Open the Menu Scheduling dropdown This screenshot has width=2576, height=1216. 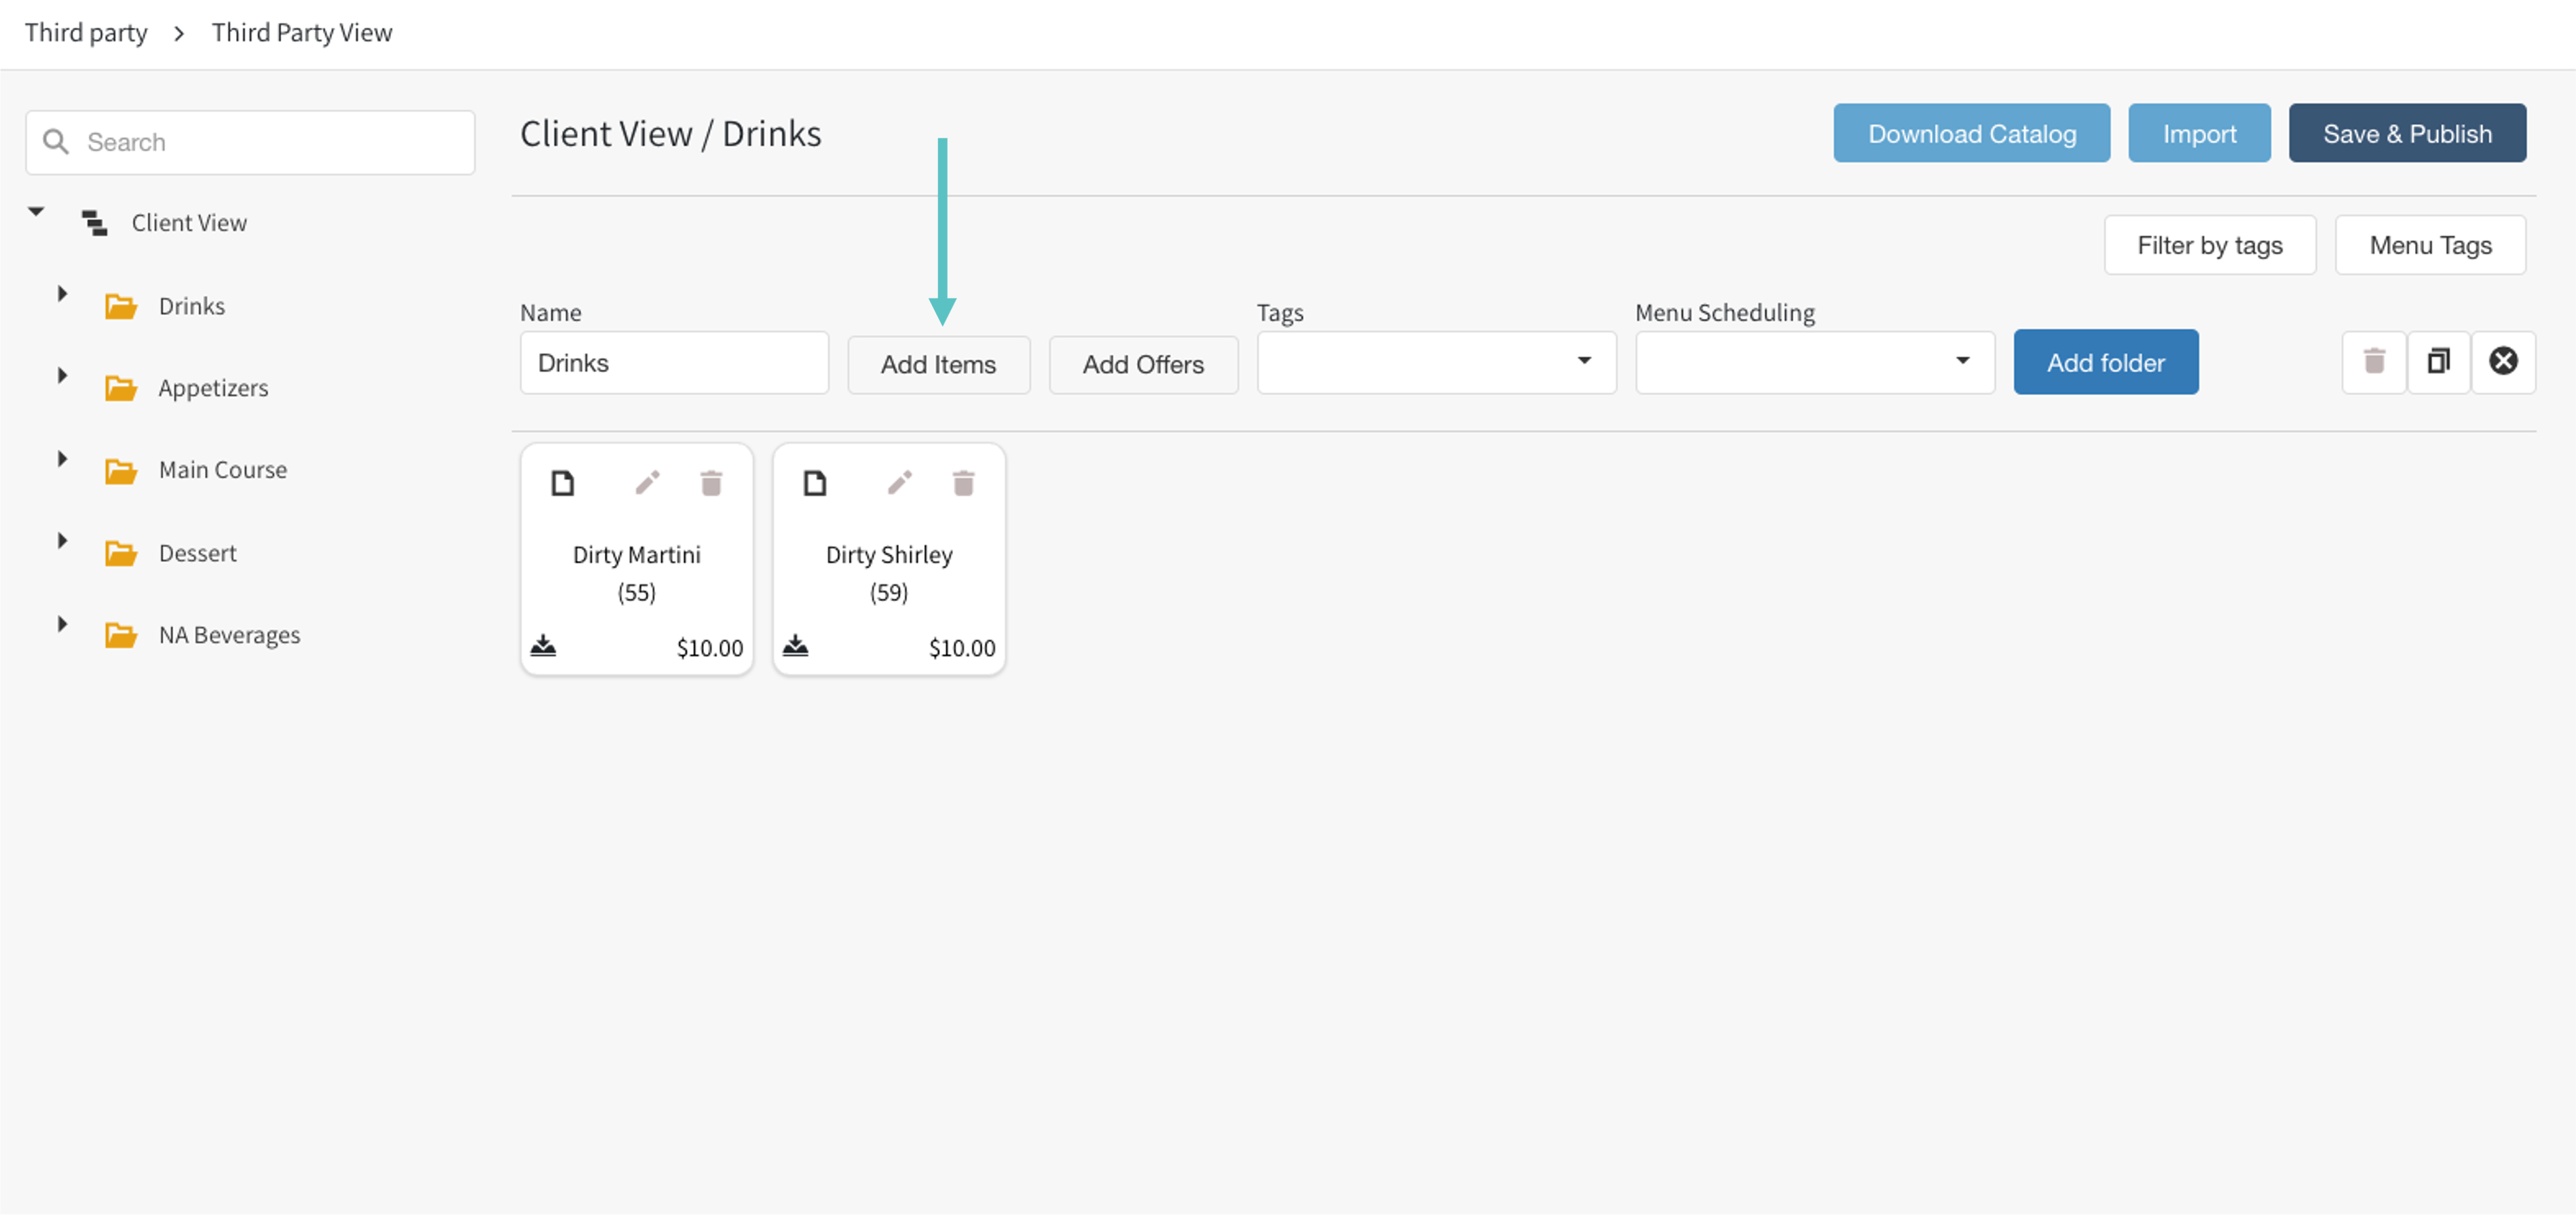click(1814, 362)
